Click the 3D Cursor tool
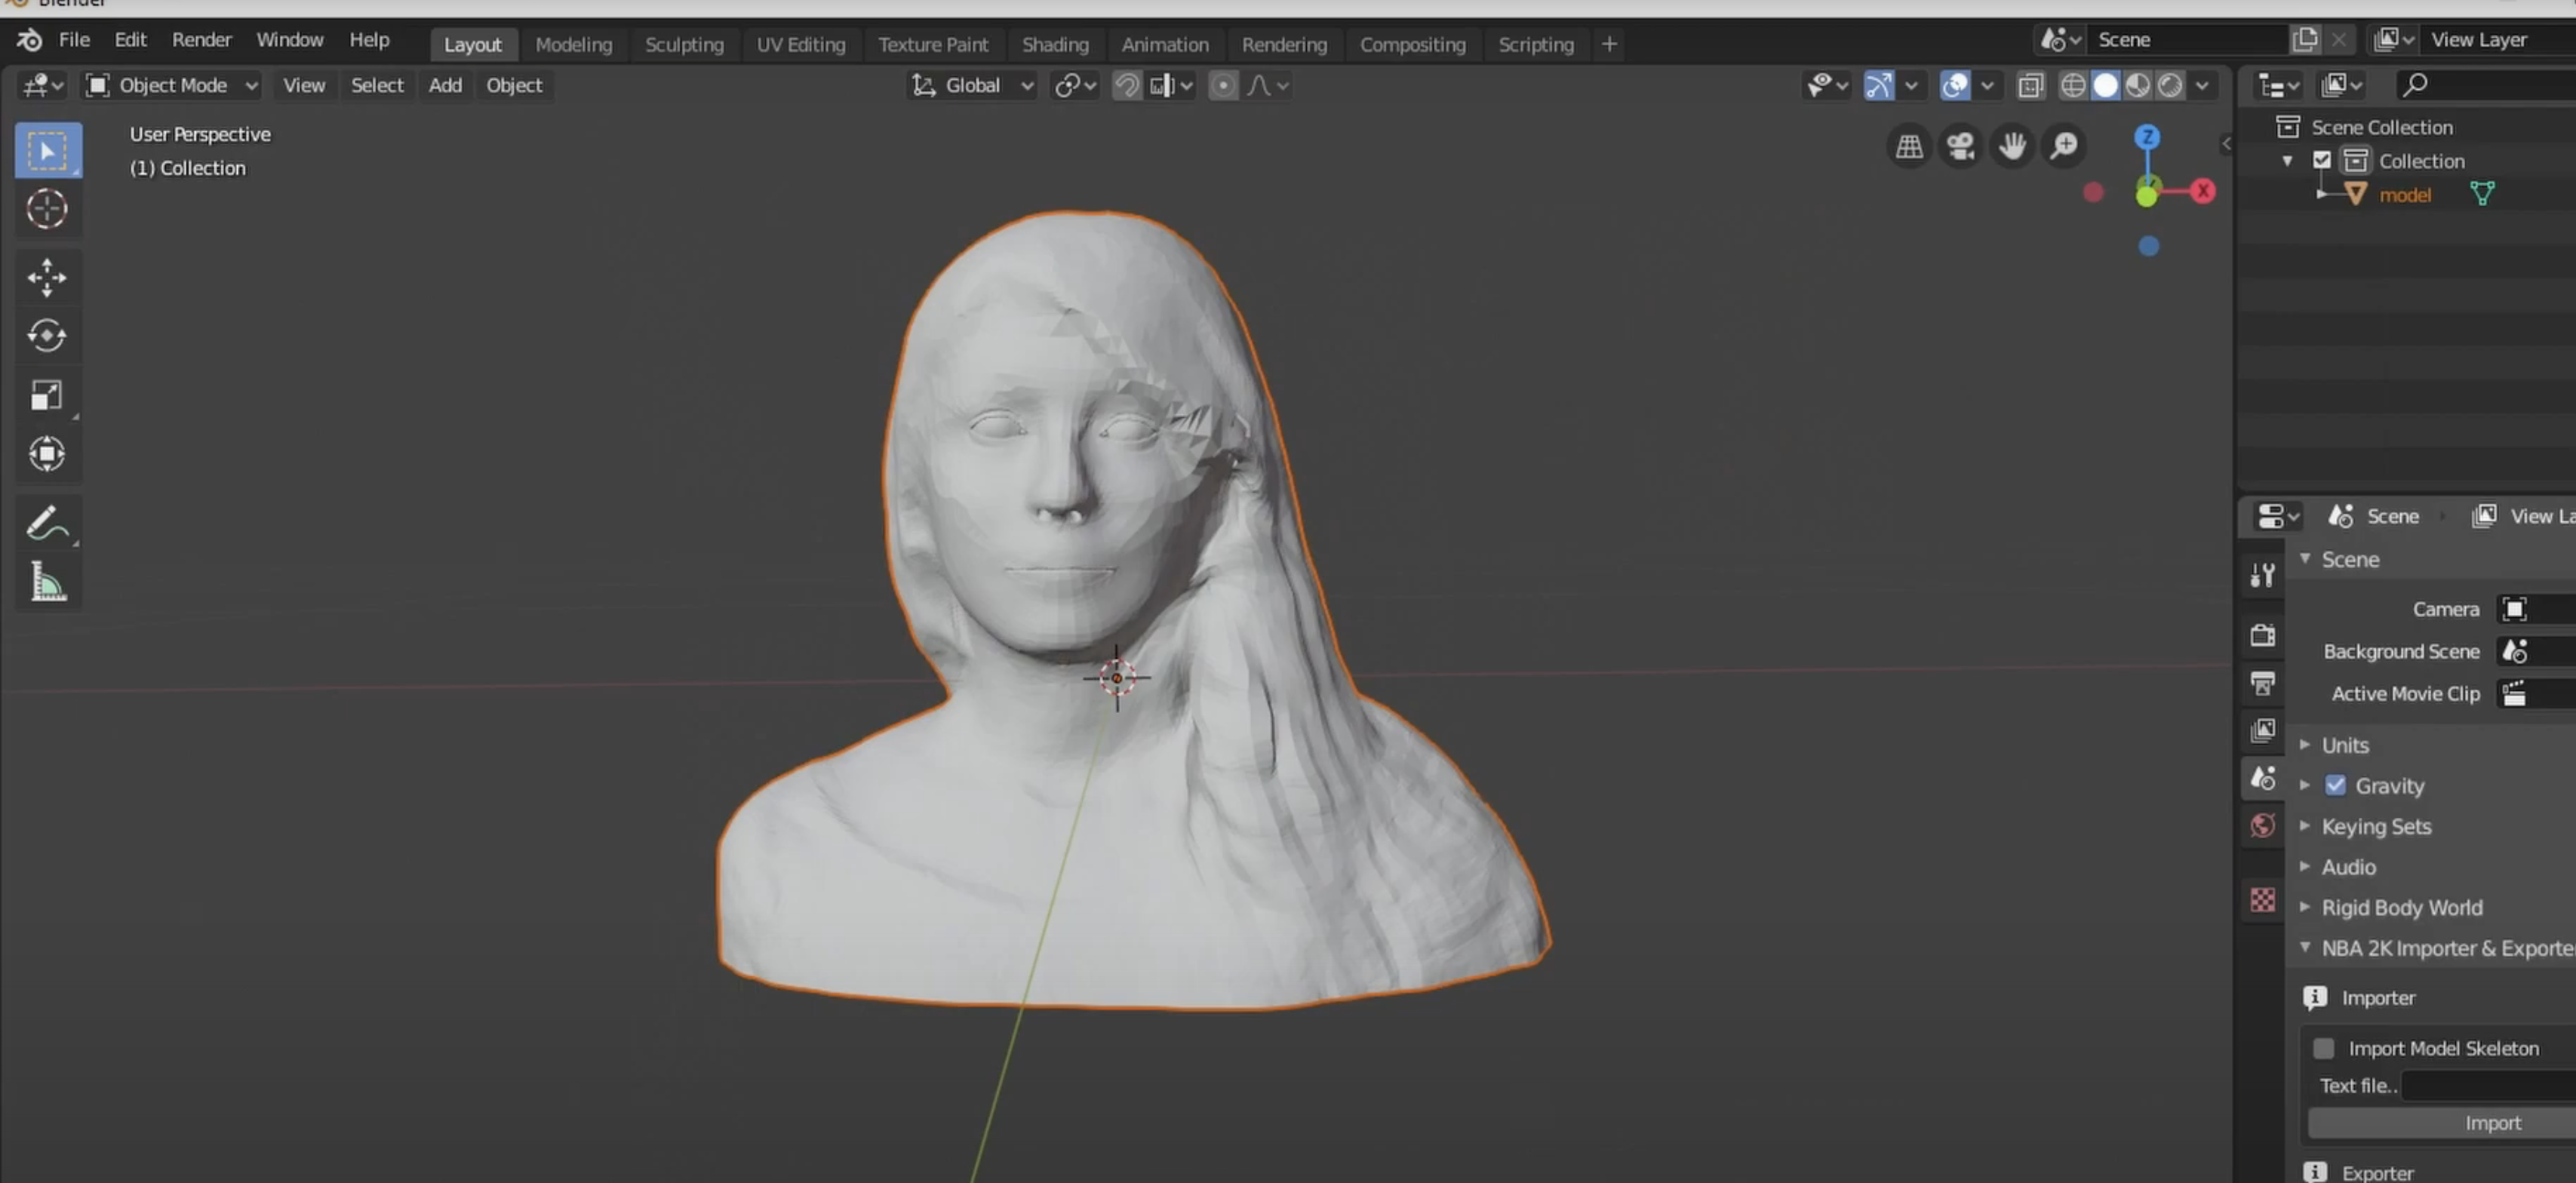 tap(46, 209)
